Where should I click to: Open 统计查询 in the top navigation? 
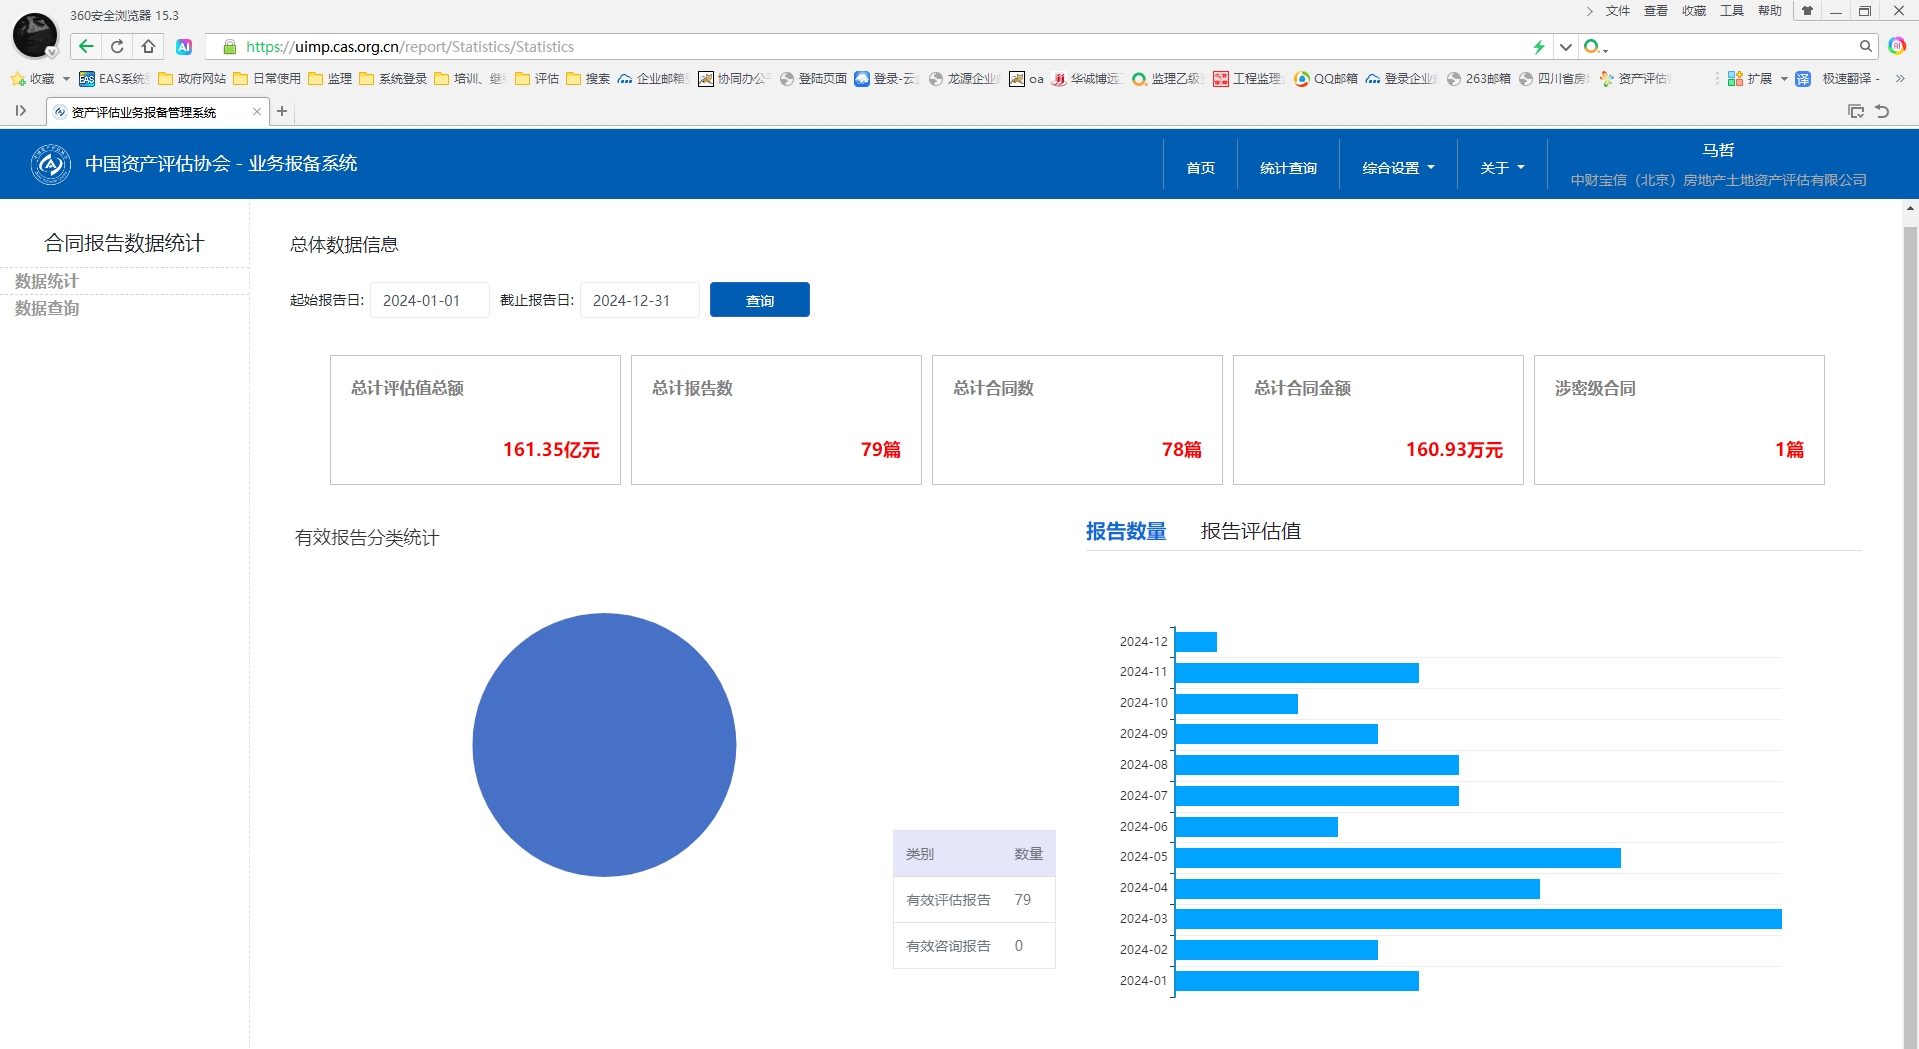pos(1288,167)
